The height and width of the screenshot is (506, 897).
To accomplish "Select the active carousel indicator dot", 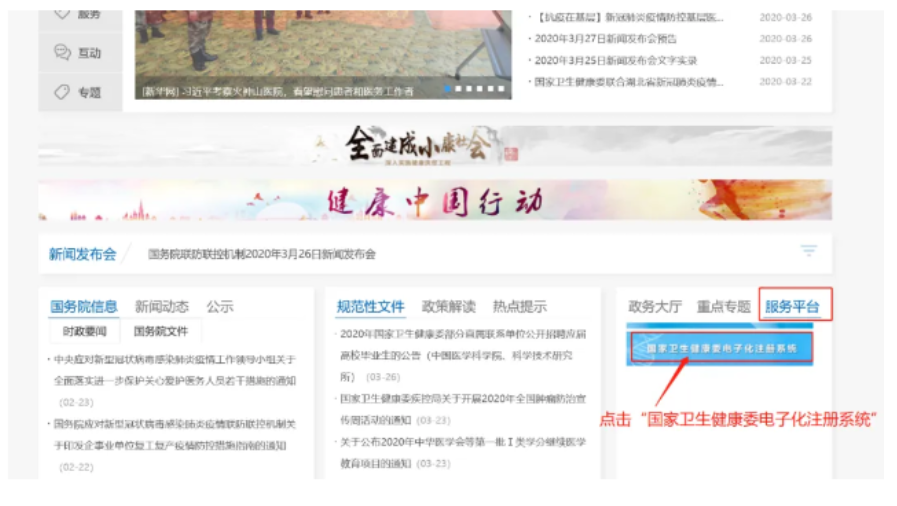I will click(x=447, y=89).
